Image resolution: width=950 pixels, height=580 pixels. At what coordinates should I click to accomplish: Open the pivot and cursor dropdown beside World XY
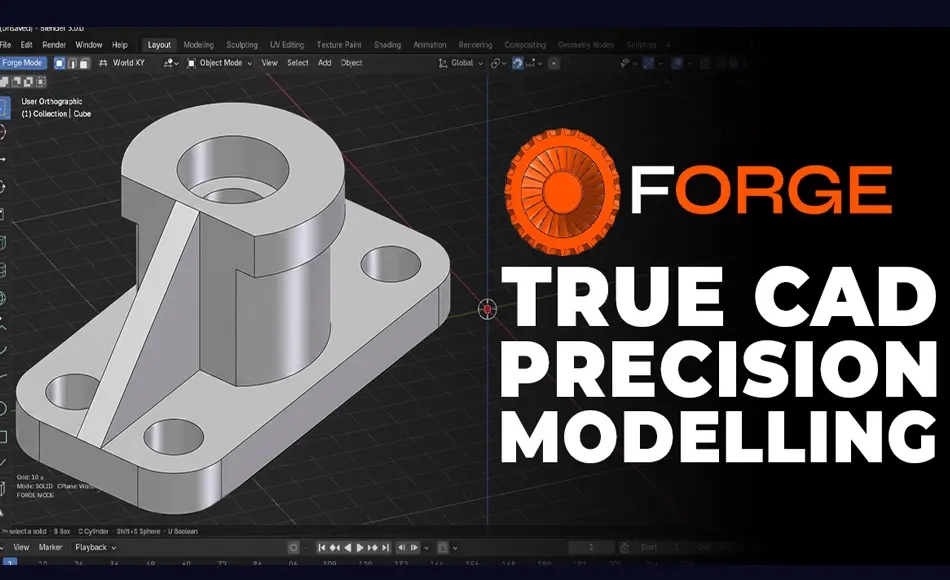(171, 63)
